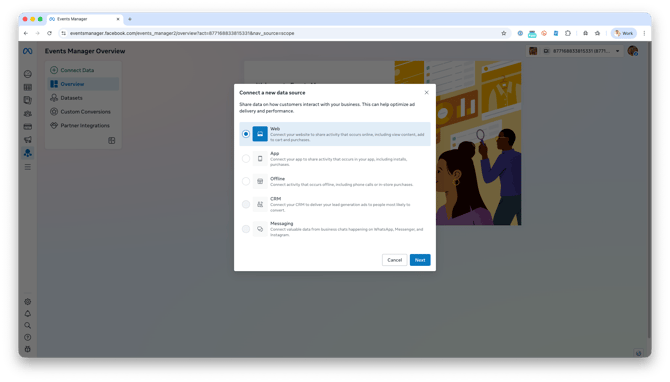
Task: Open the gauge dashboard icon in the left rail
Action: click(x=28, y=74)
